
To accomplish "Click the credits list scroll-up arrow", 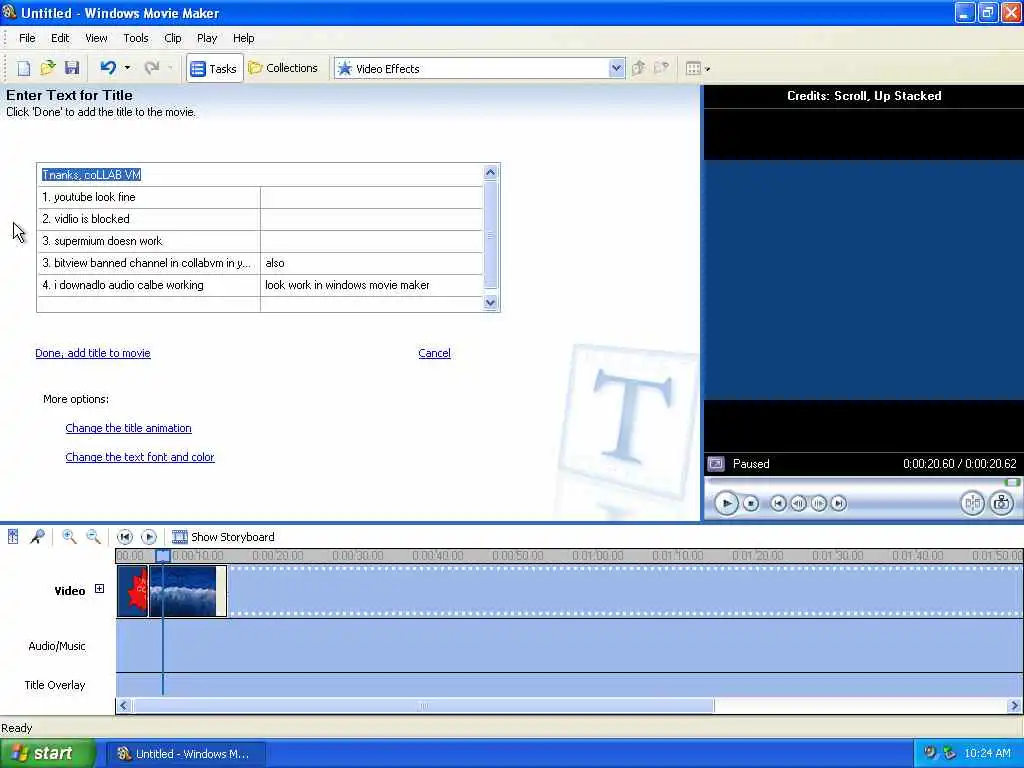I will (490, 172).
